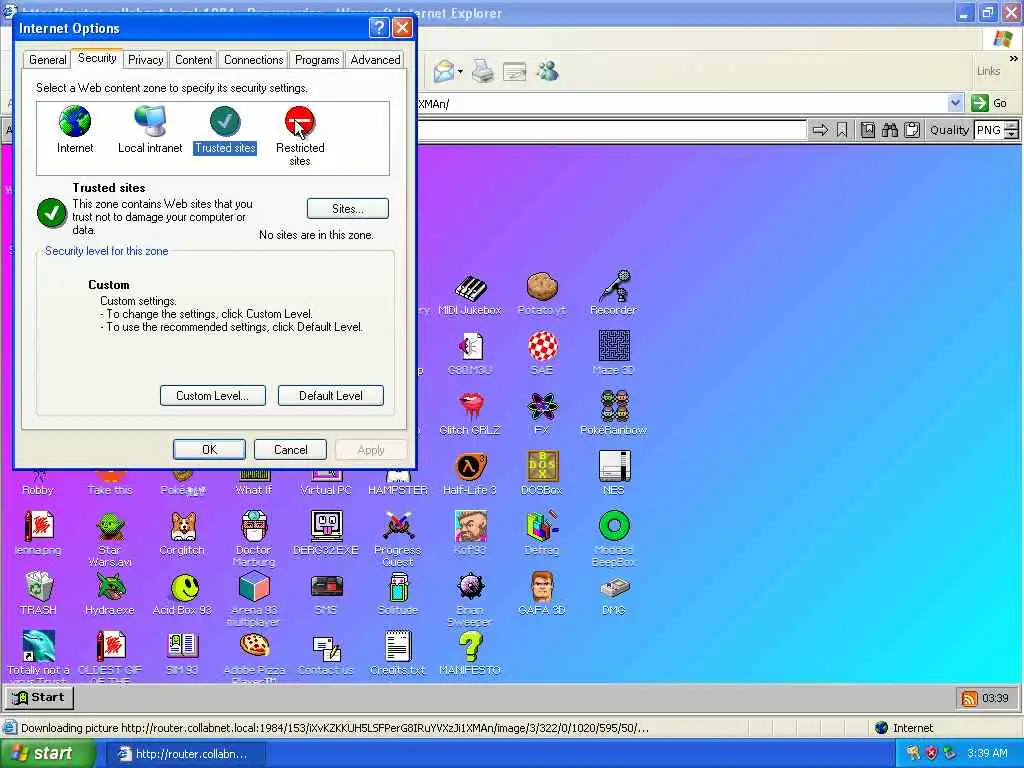Open the PokeRainbow icon
Viewport: 1024px width, 768px height.
tap(614, 406)
